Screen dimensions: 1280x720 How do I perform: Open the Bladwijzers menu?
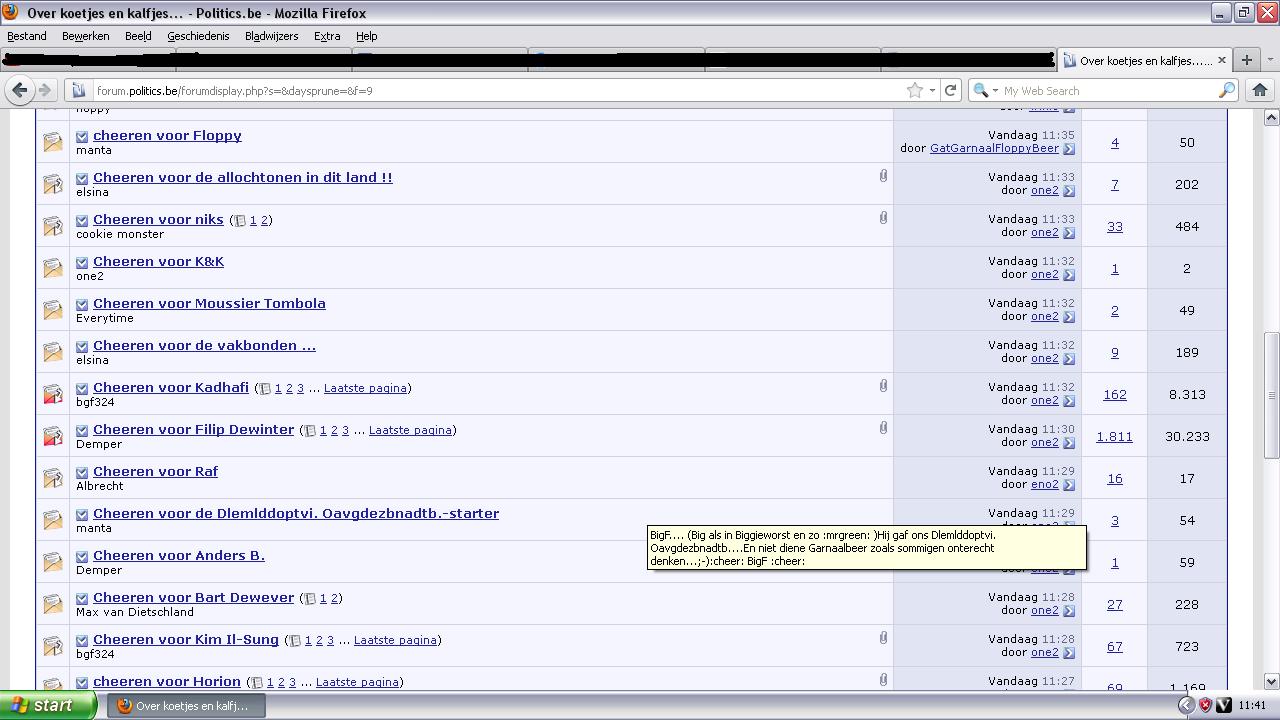tap(271, 36)
